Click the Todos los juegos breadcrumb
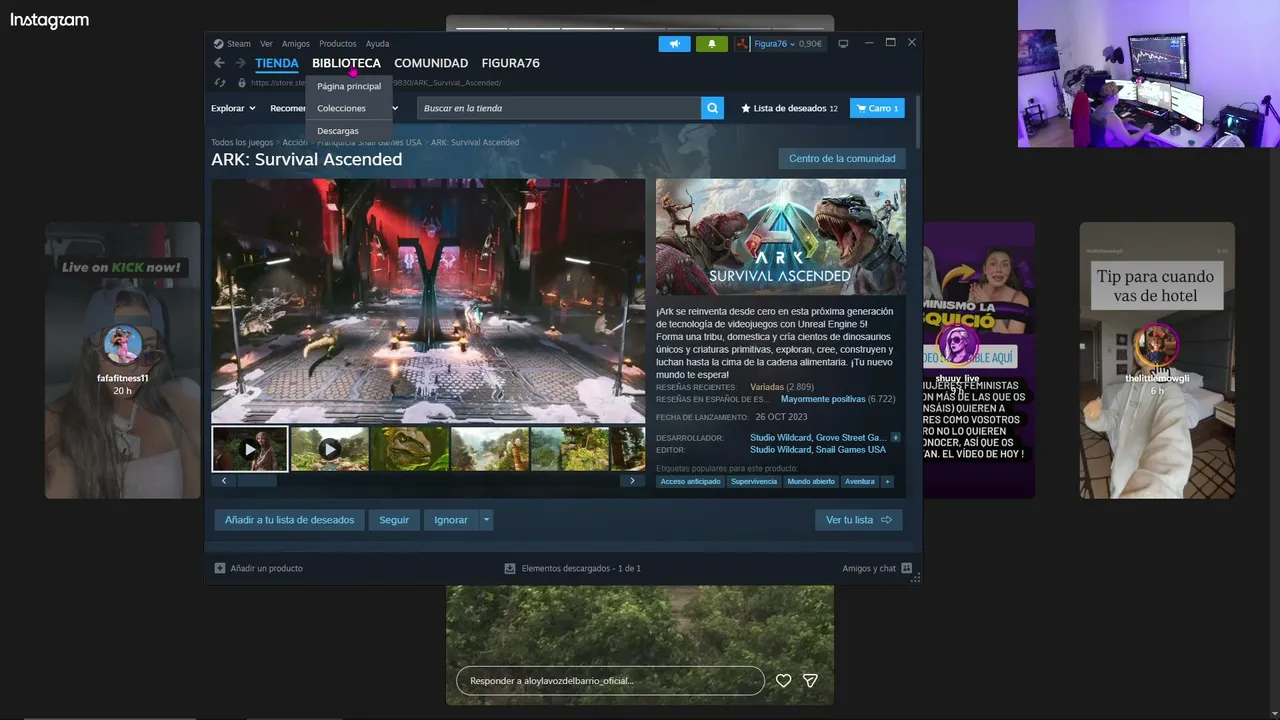Image resolution: width=1280 pixels, height=720 pixels. [x=242, y=143]
